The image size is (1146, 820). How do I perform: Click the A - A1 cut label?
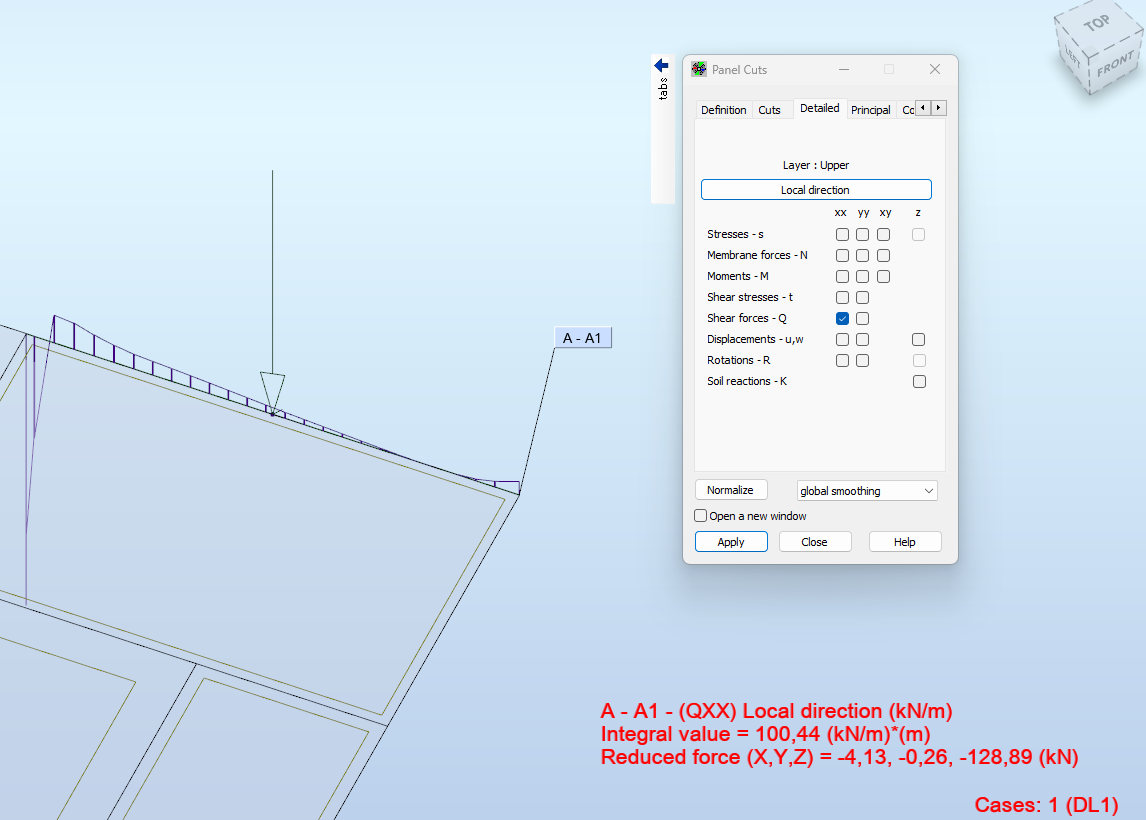click(583, 337)
